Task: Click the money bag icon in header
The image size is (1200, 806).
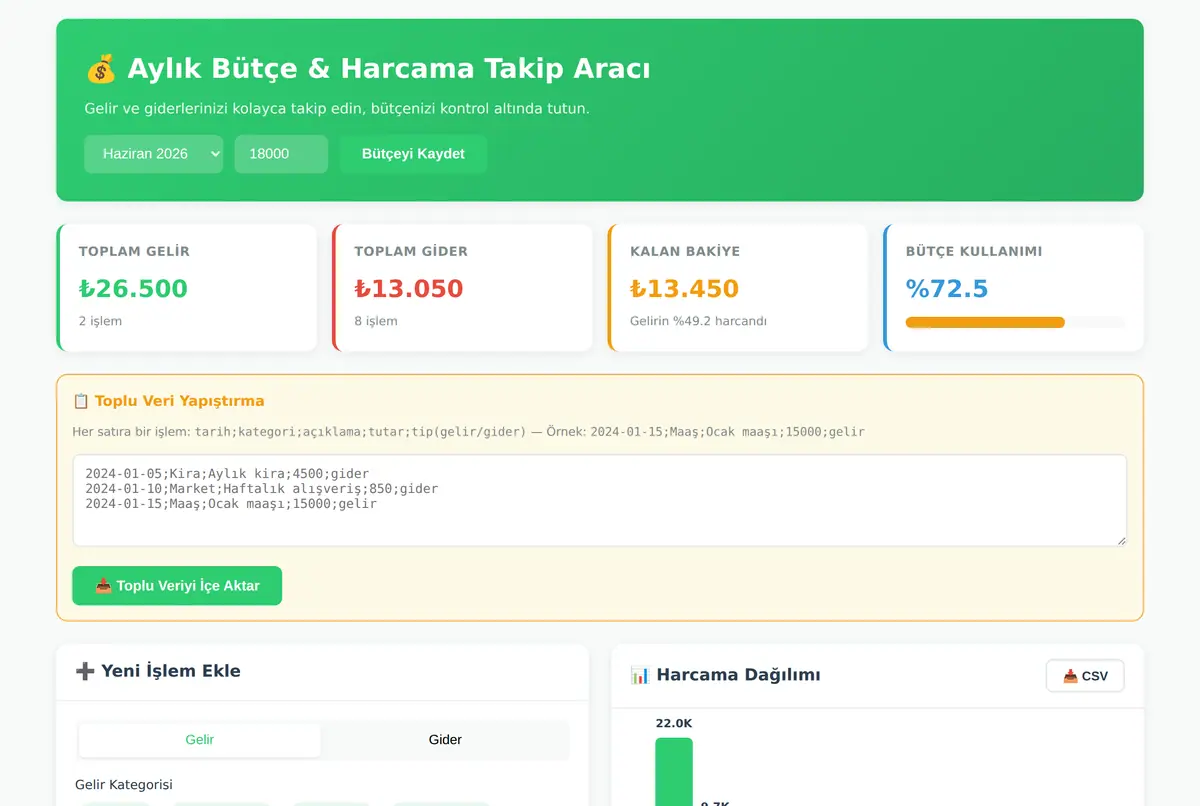Action: (101, 69)
